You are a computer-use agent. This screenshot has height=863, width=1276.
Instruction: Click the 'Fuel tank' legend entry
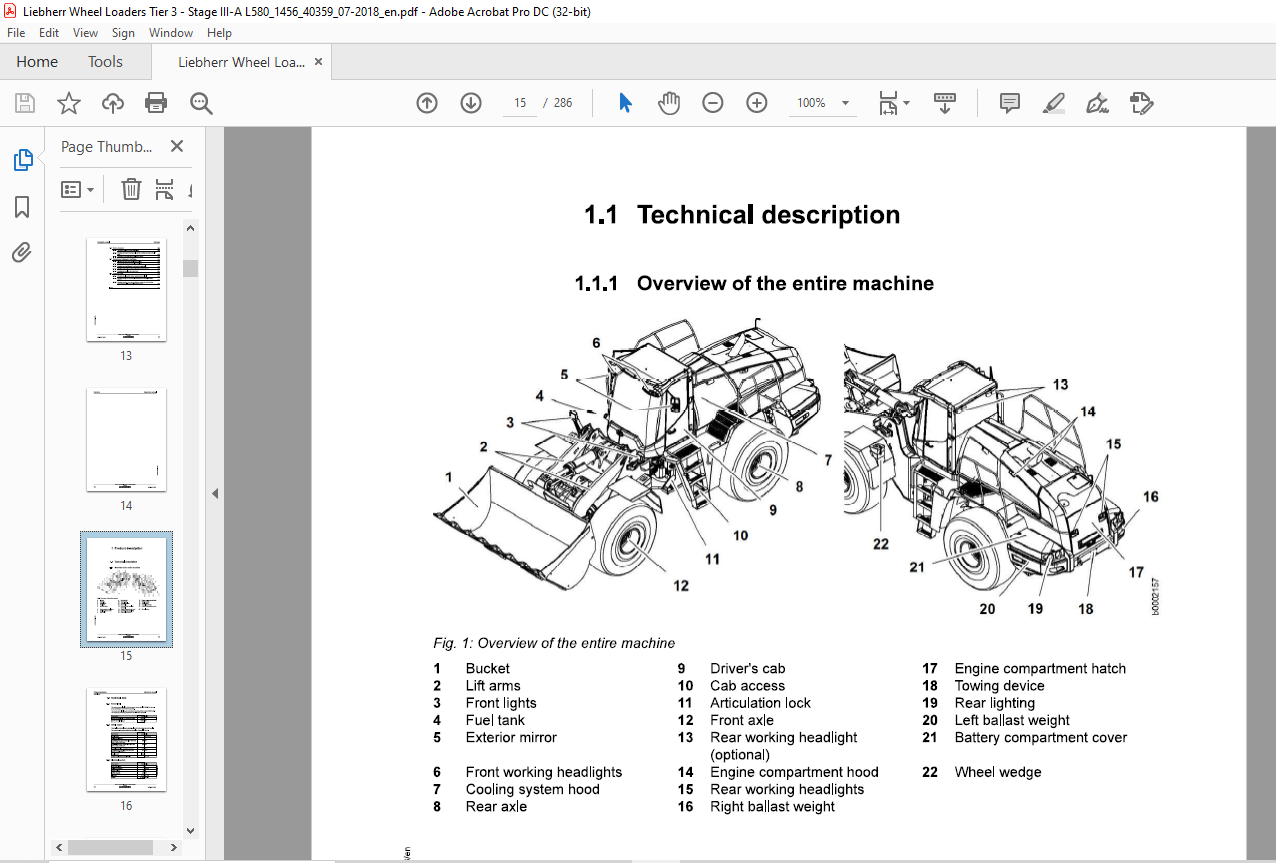[495, 720]
